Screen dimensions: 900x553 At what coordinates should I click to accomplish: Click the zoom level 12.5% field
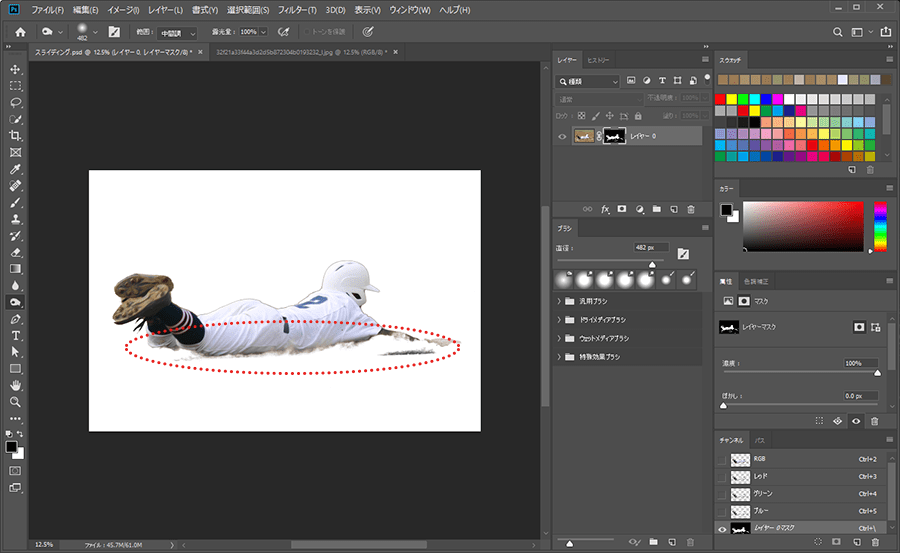click(x=44, y=544)
